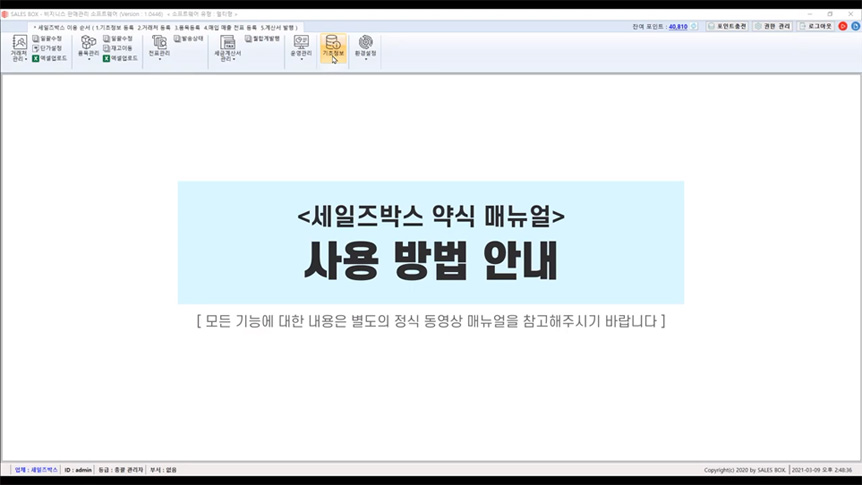Expand dropdown arrow under 환경설정
This screenshot has height=485, width=862.
point(366,60)
